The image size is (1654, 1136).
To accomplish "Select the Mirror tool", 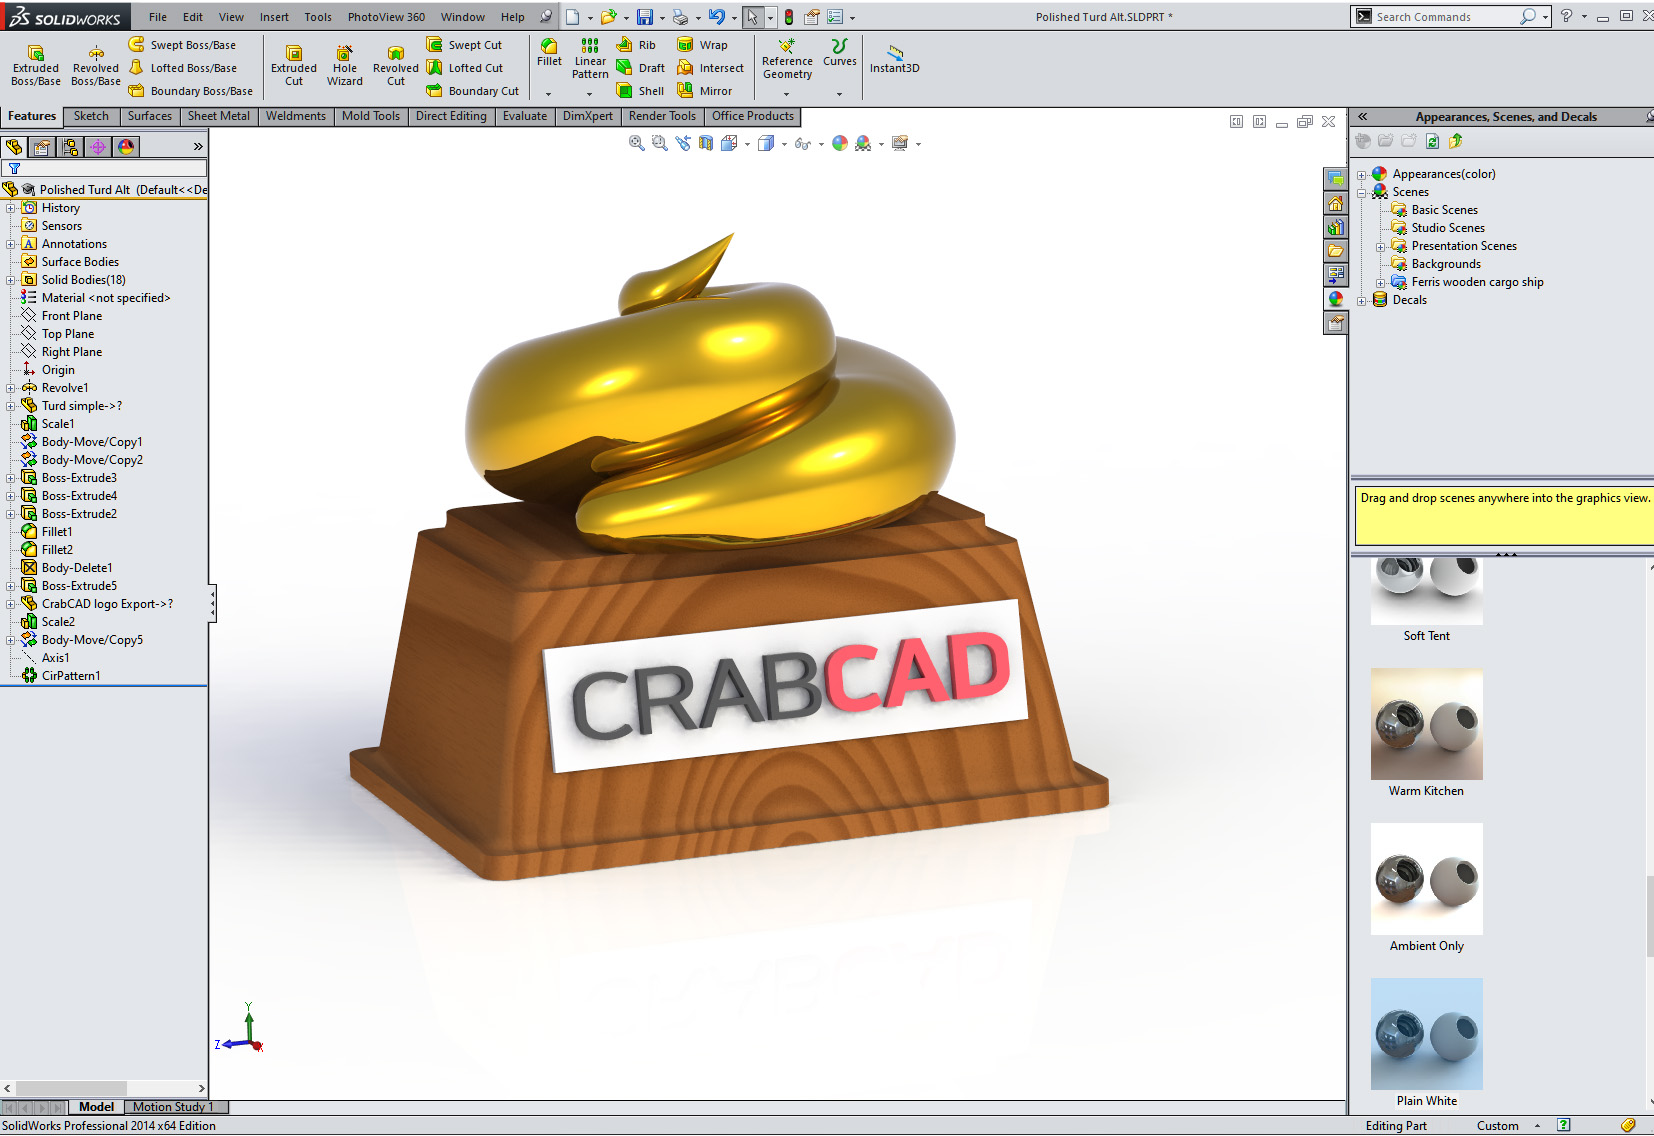I will [704, 91].
